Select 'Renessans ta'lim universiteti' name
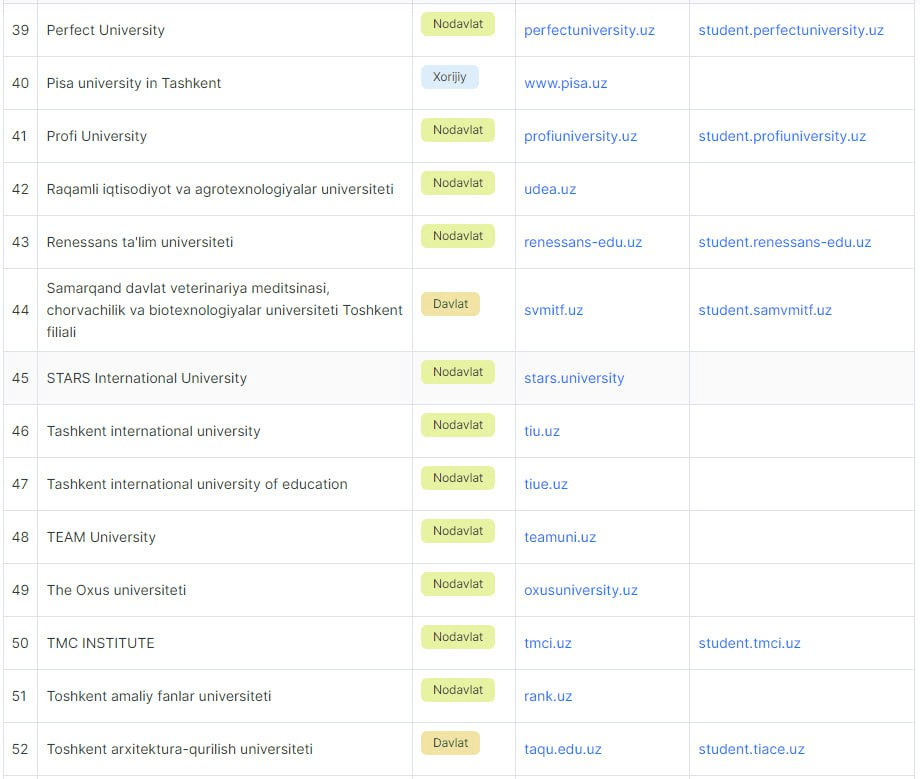 pos(140,242)
